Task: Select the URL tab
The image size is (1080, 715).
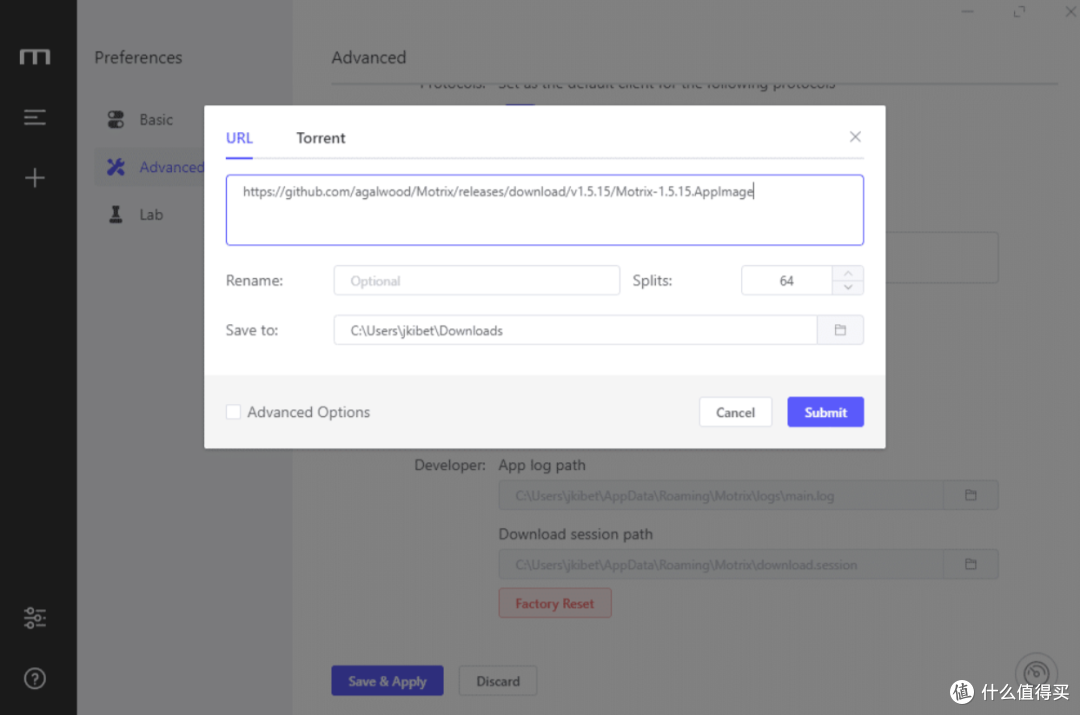Action: click(x=239, y=138)
